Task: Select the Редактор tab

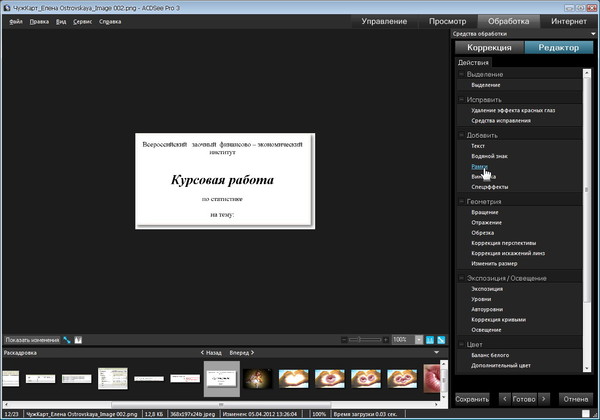Action: pyautogui.click(x=558, y=47)
